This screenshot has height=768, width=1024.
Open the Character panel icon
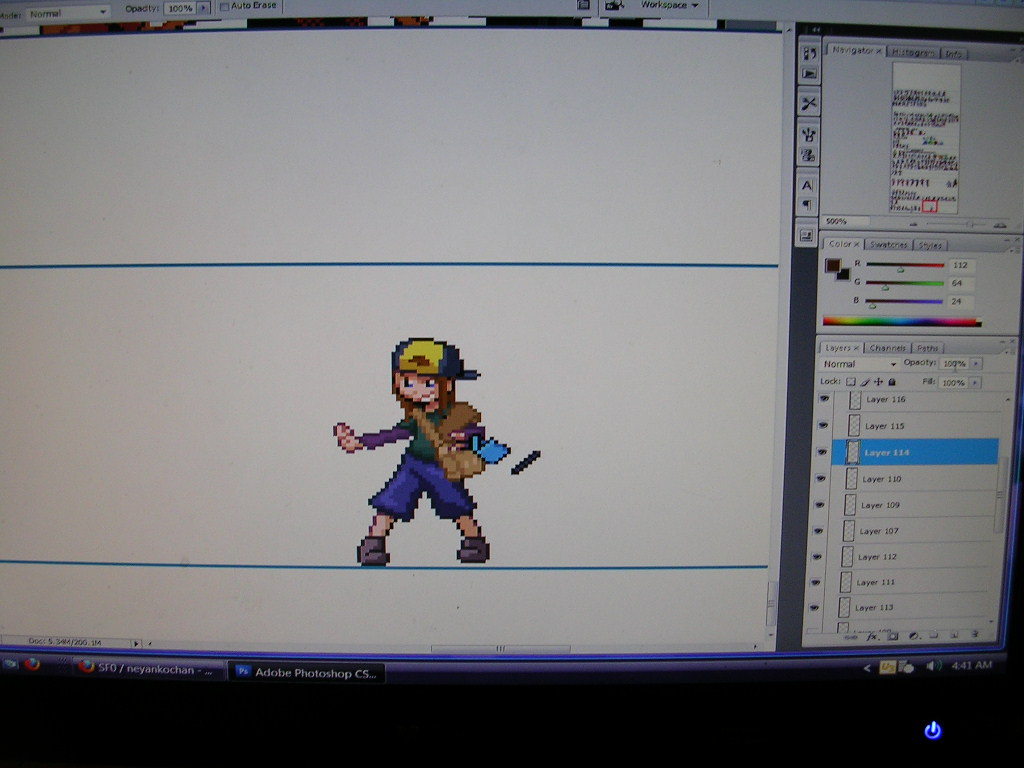pos(808,185)
